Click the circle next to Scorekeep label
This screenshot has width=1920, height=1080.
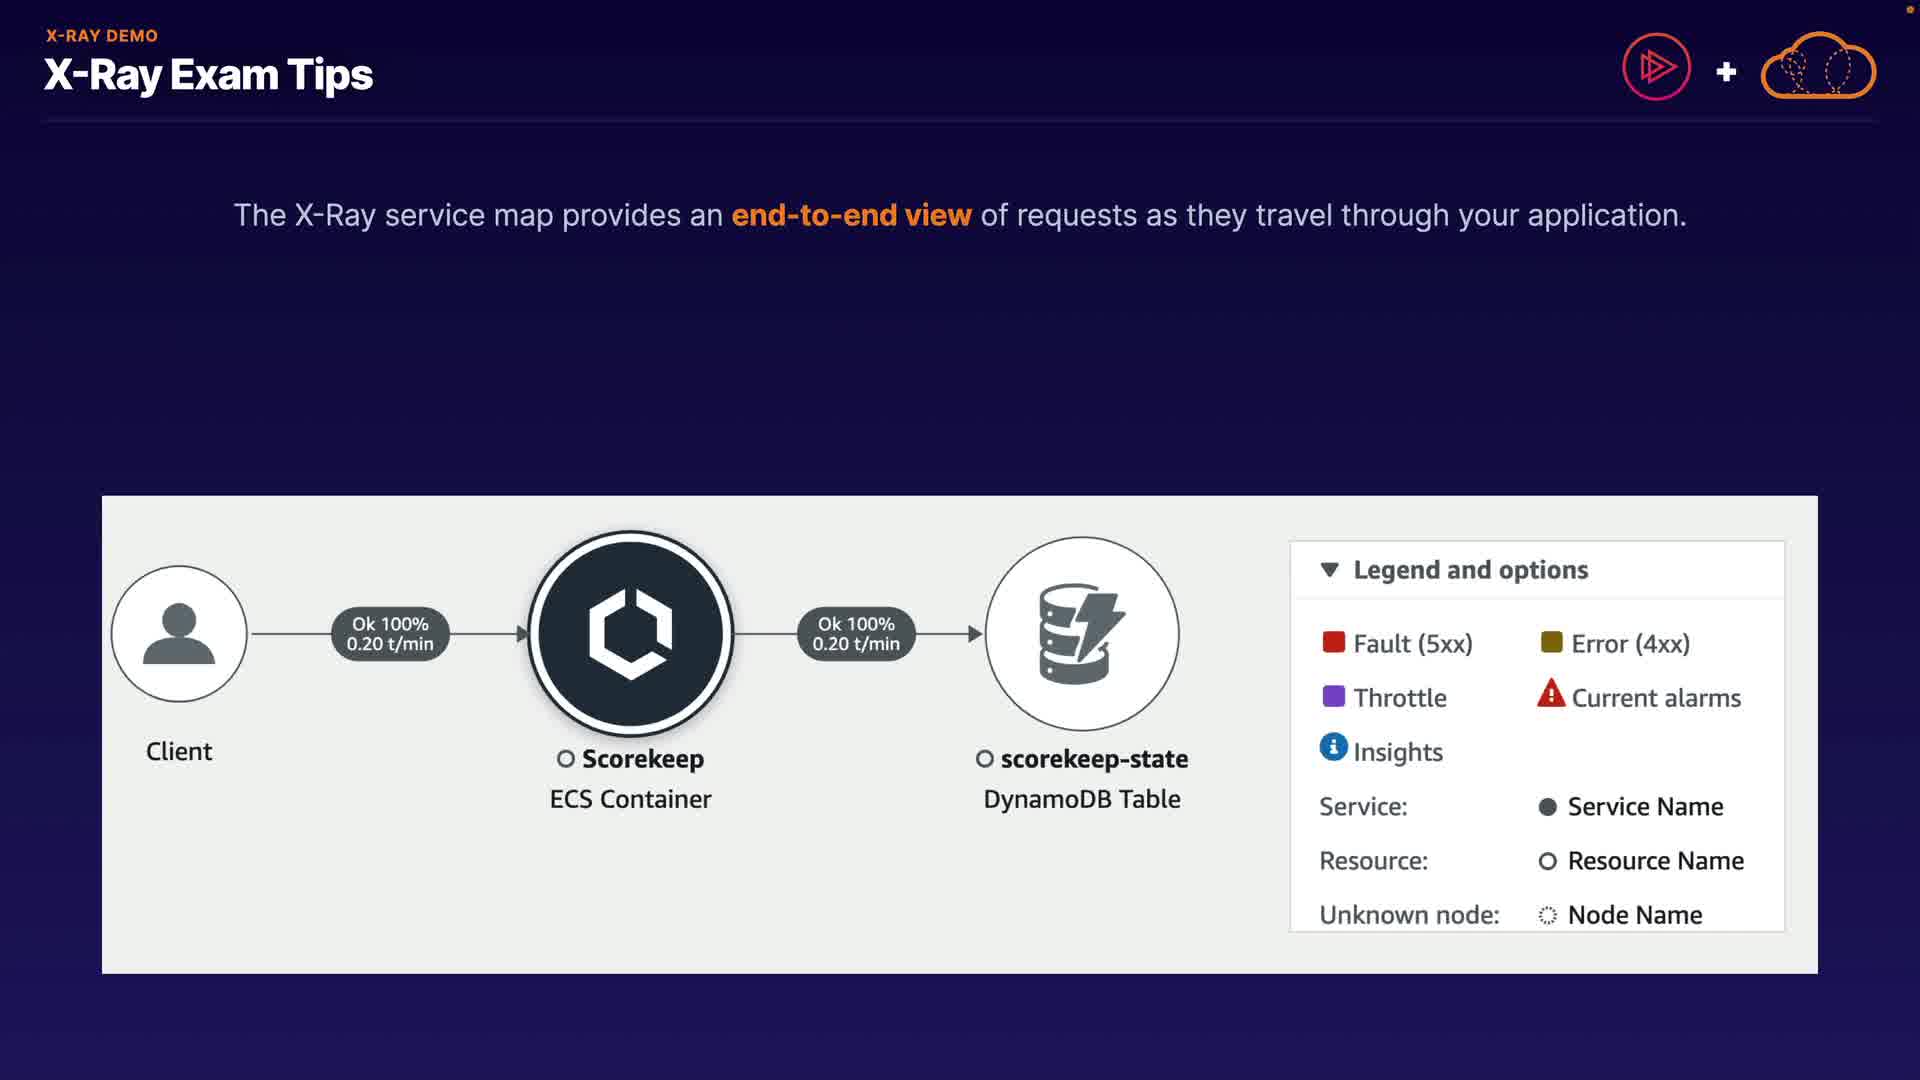(x=566, y=759)
